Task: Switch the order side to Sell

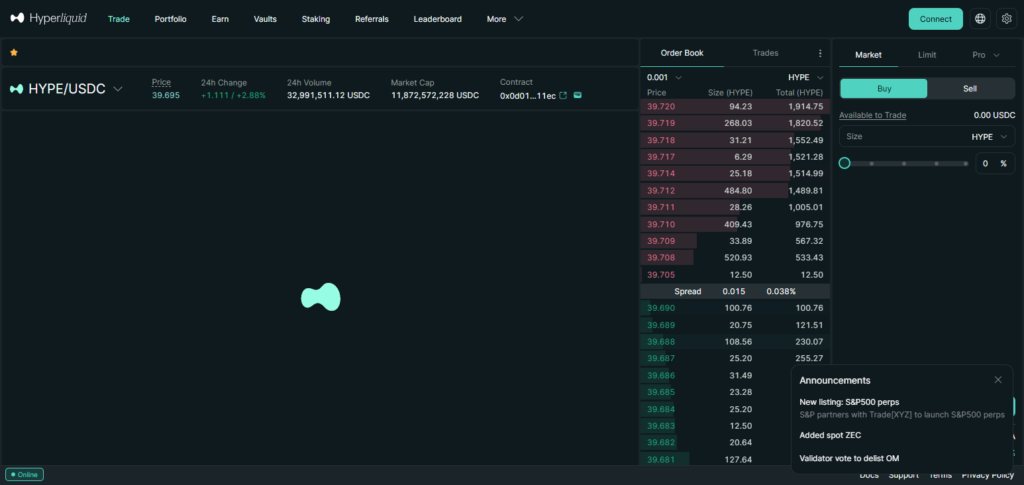Action: 970,88
